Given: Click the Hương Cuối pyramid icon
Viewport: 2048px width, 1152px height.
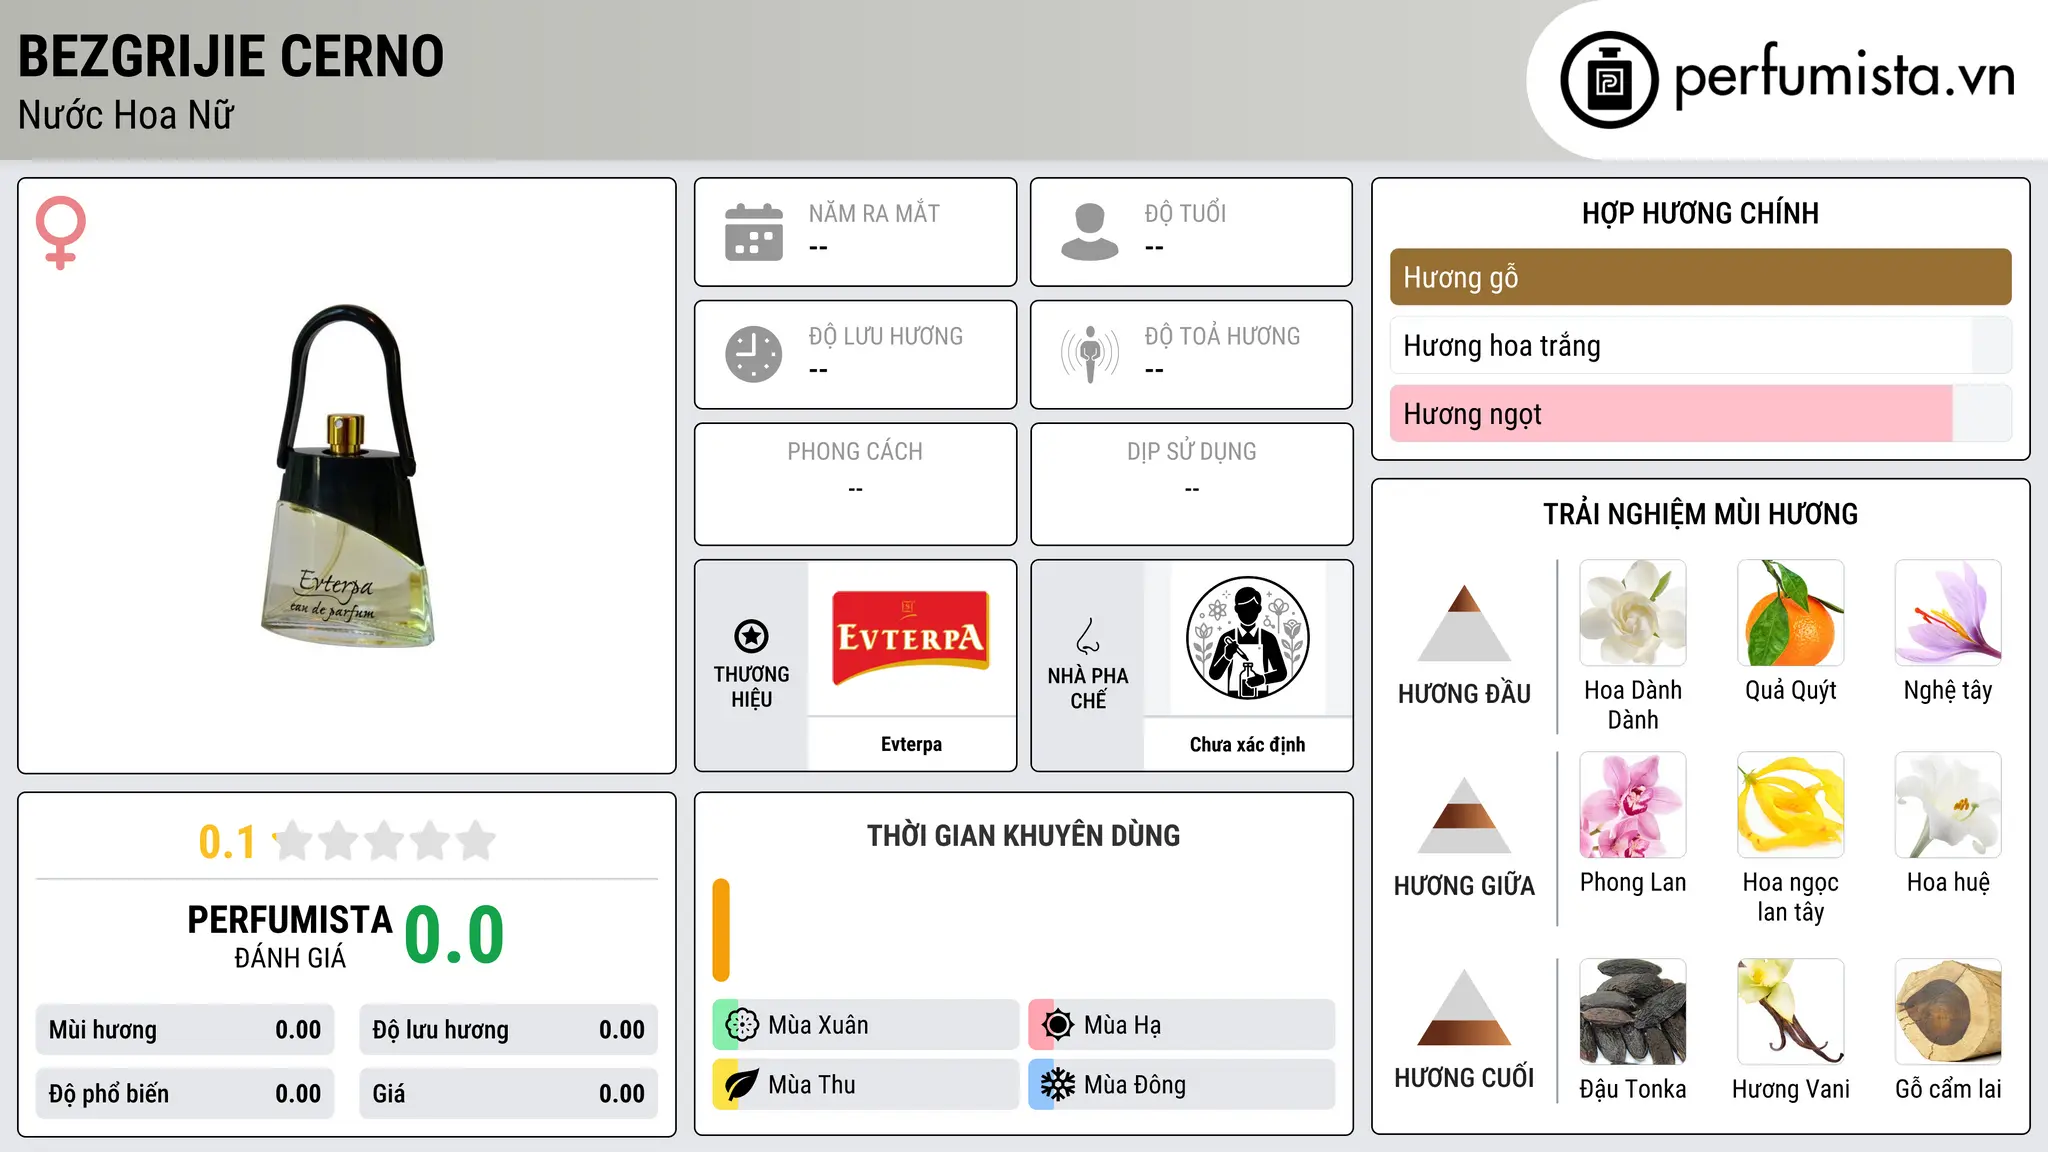Looking at the screenshot, I should click(1464, 1007).
